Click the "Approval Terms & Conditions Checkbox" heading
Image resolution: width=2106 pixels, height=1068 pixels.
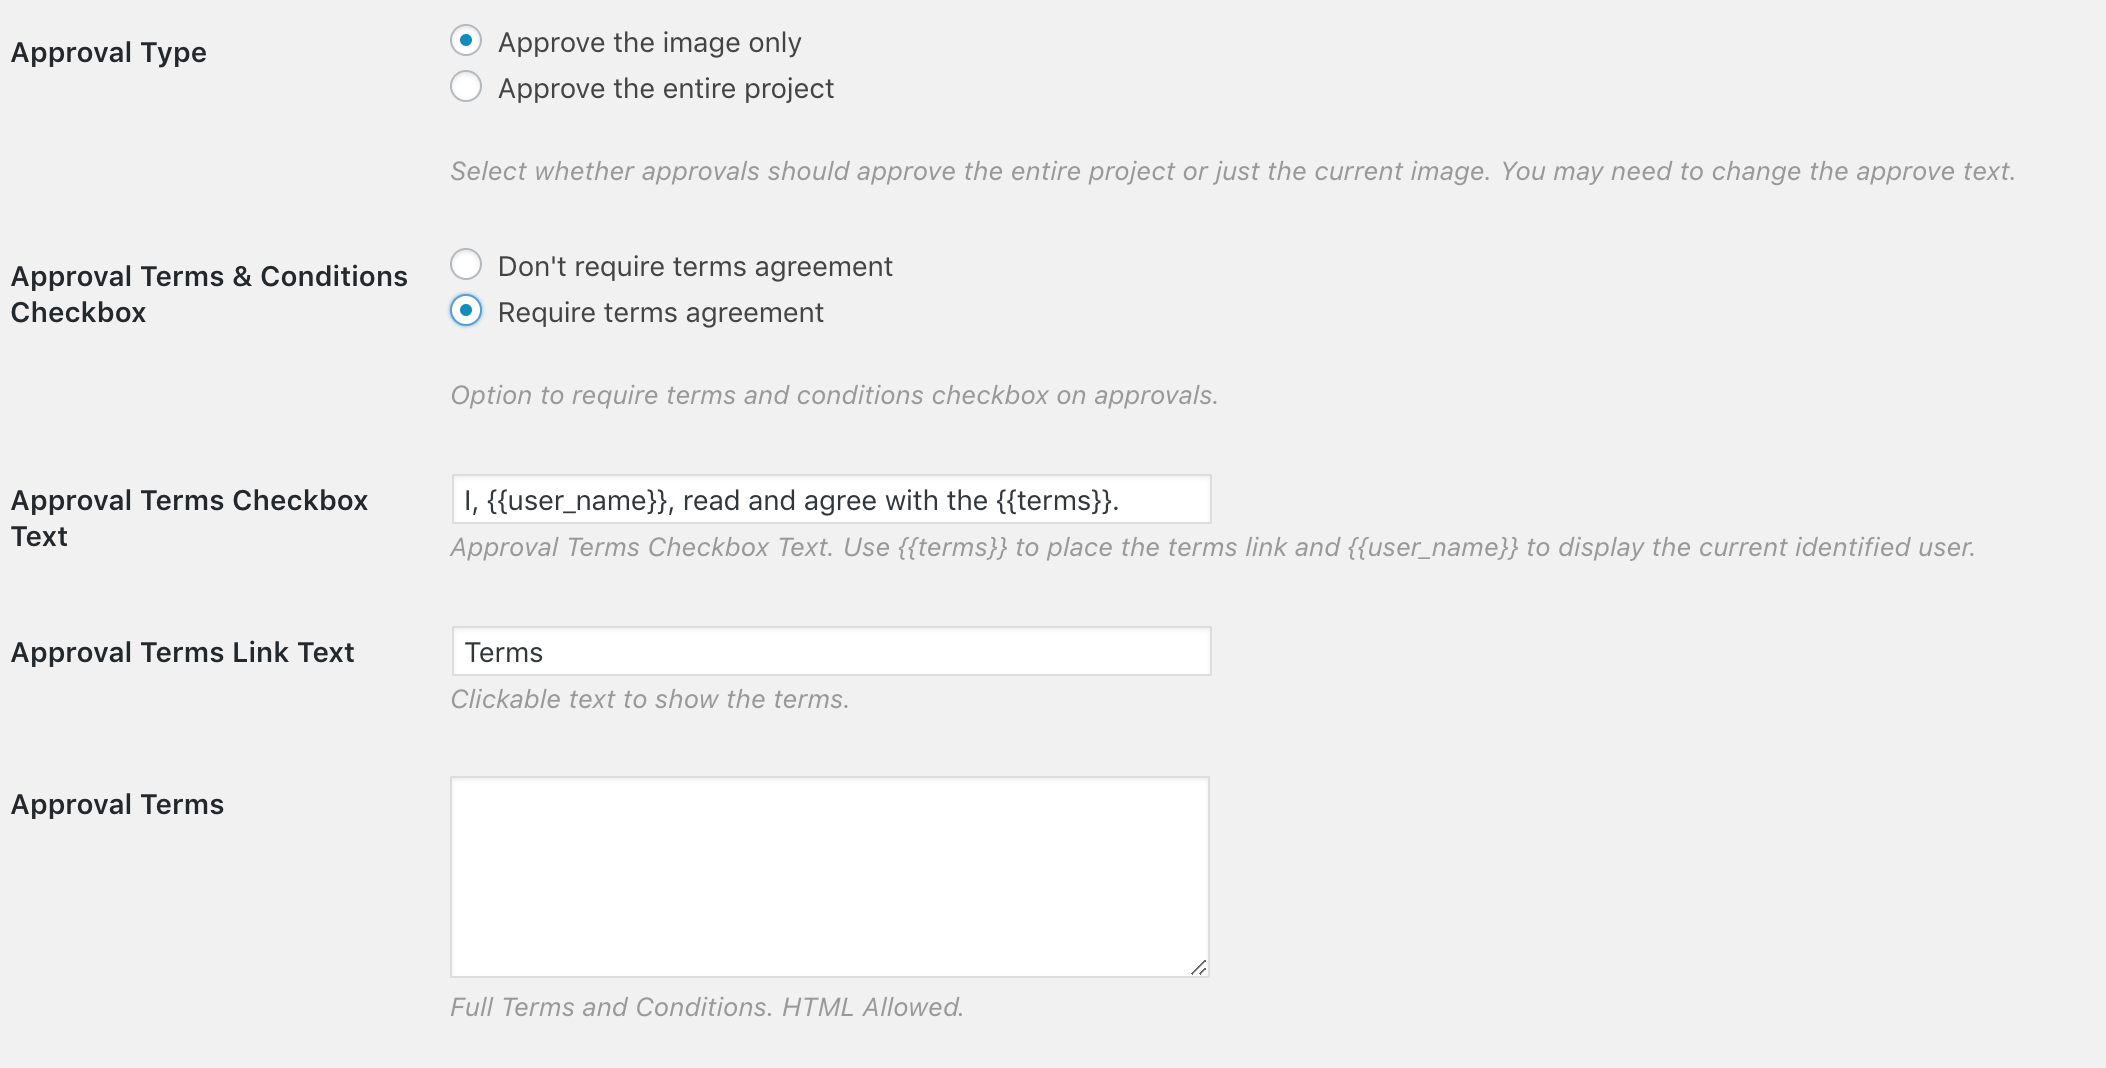(208, 294)
